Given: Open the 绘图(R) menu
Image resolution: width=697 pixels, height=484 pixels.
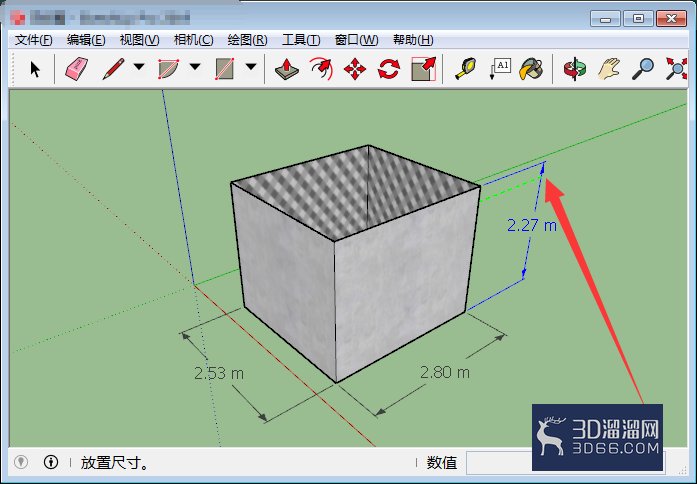Looking at the screenshot, I should coord(247,40).
